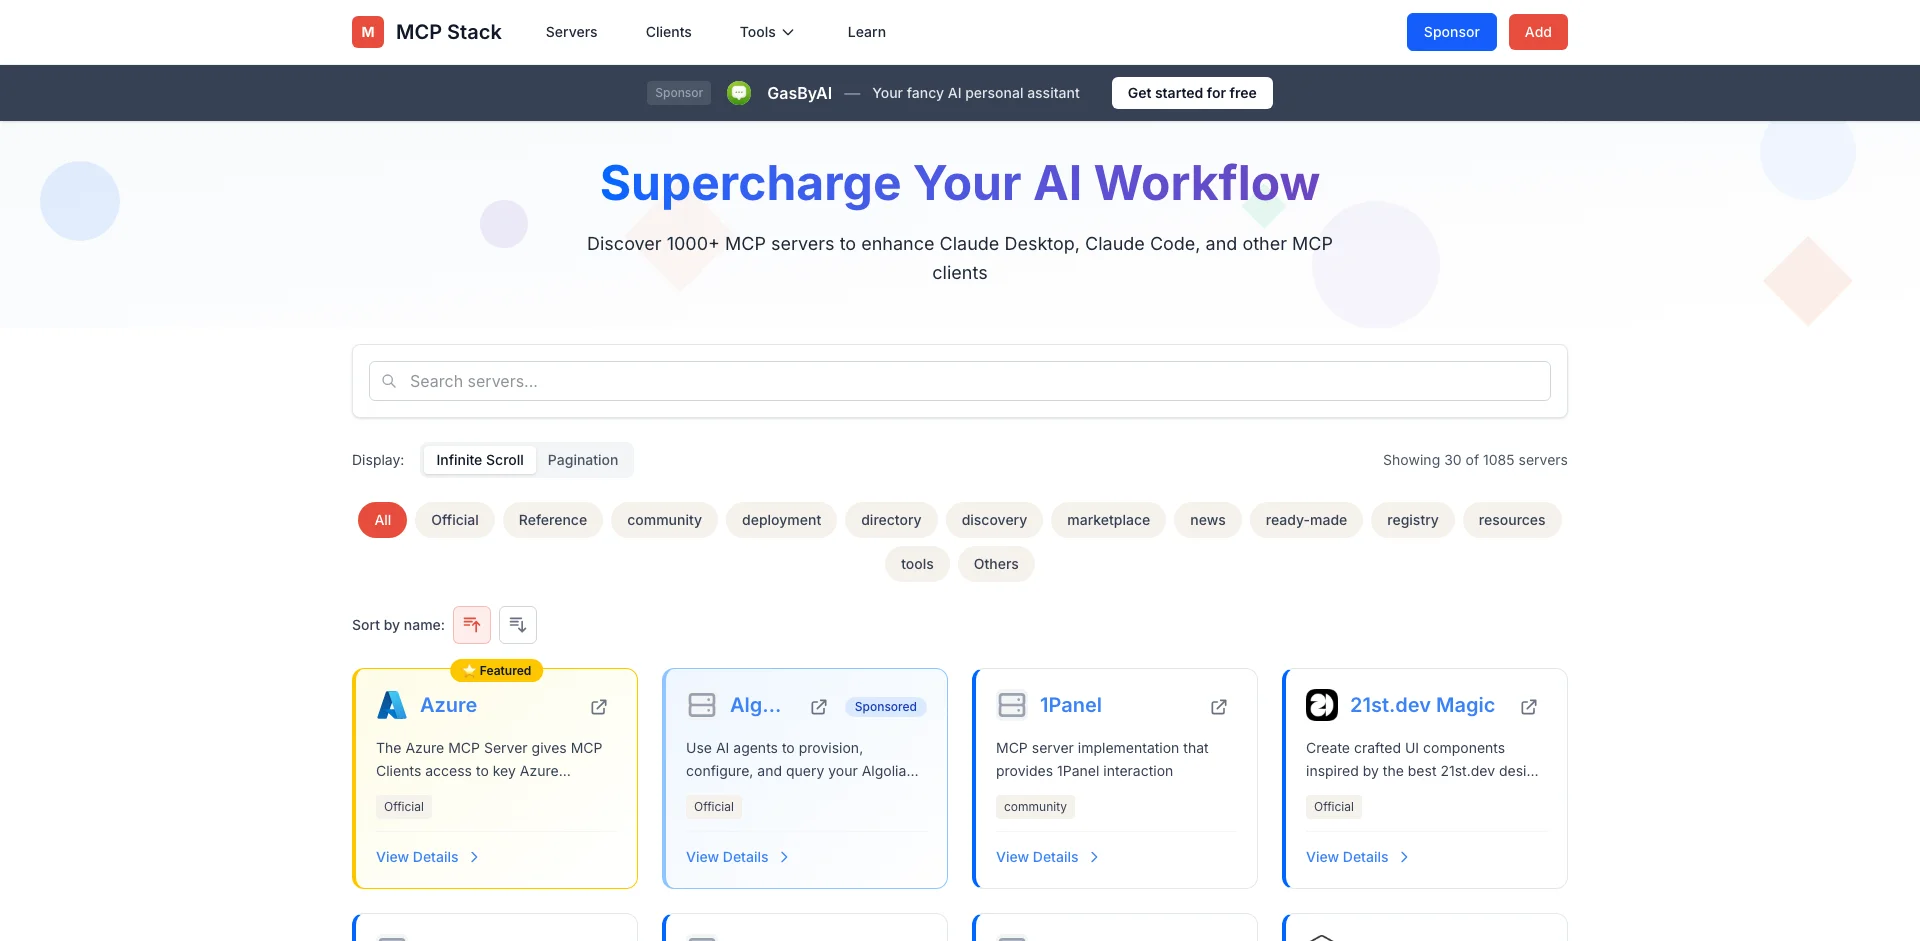Open the Clients nav item
This screenshot has width=1920, height=941.
(668, 32)
